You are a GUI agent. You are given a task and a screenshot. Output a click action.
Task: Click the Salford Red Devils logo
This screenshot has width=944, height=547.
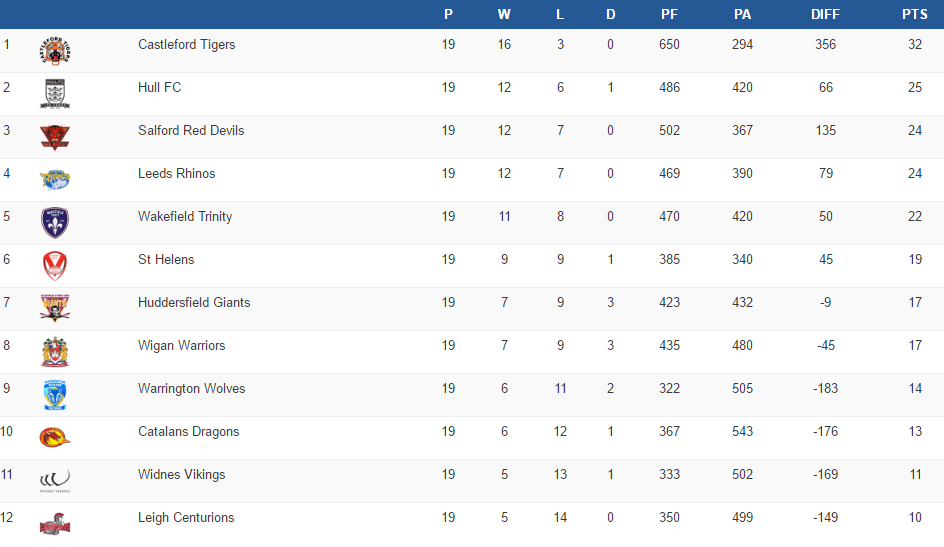click(x=55, y=137)
